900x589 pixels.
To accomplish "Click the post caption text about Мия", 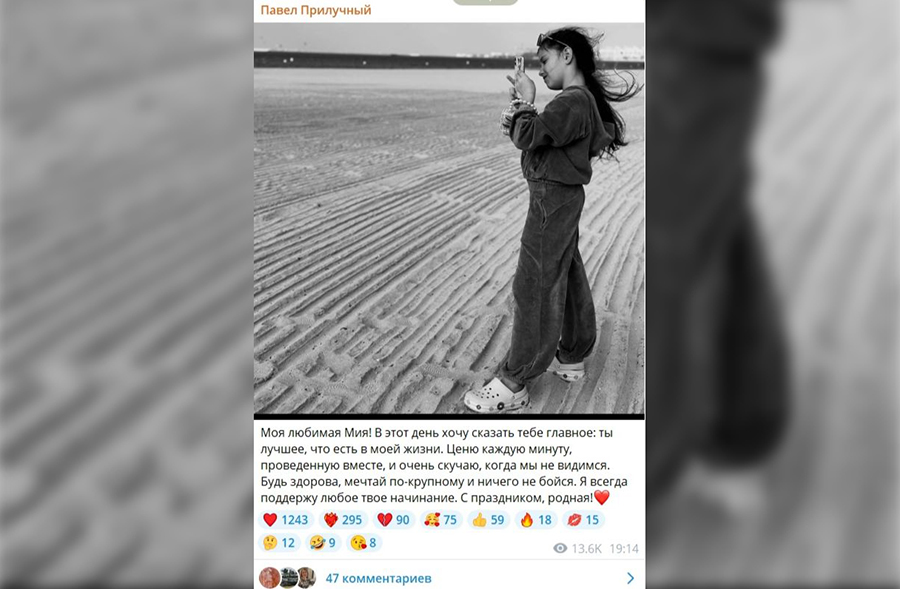I will [444, 465].
